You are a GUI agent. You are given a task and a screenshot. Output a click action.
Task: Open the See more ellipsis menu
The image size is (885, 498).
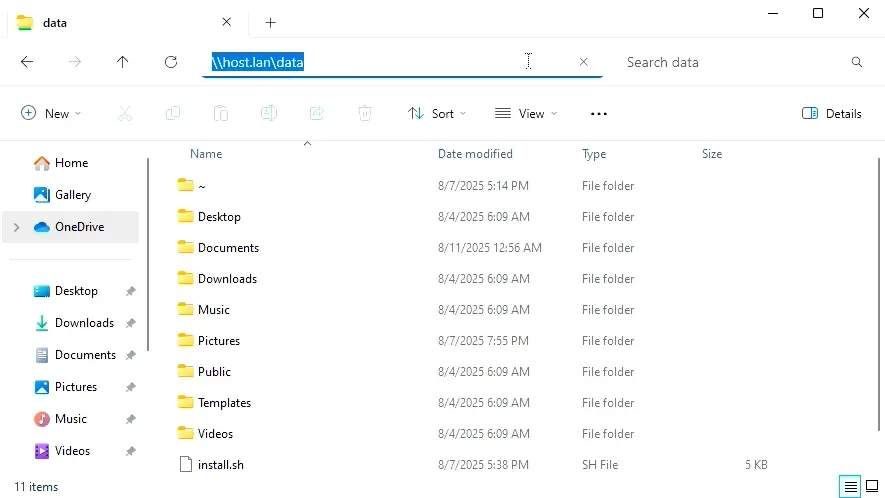tap(599, 114)
